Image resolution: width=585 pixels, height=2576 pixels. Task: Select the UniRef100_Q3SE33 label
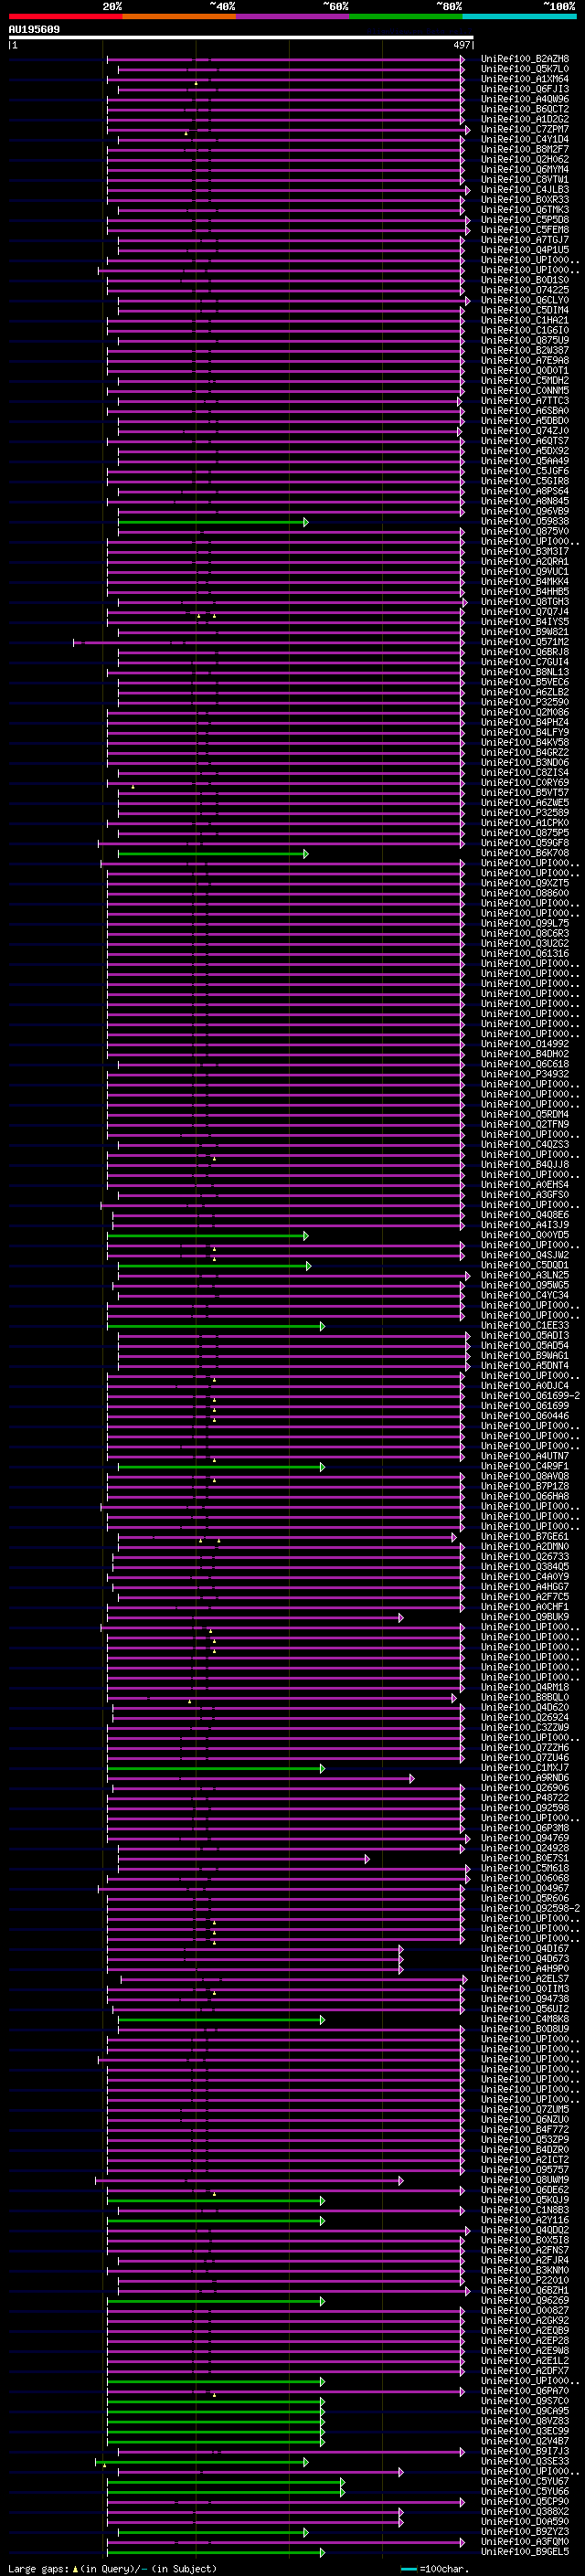coord(524,2462)
